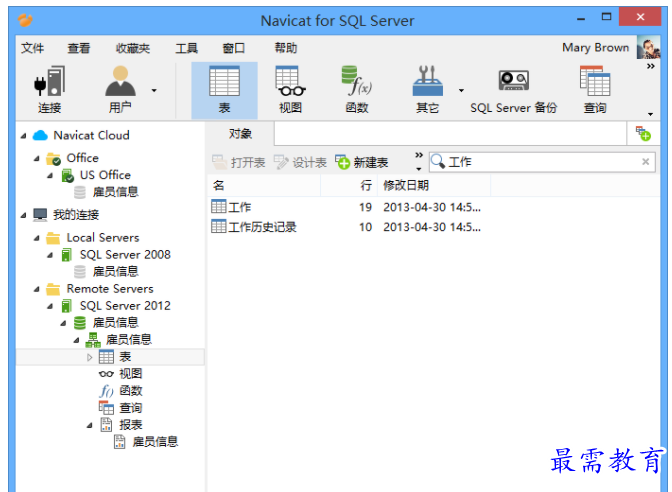Image resolution: width=672 pixels, height=492 pixels.
Task: Click the SQL Server 2008 server icon
Action: pos(66,255)
